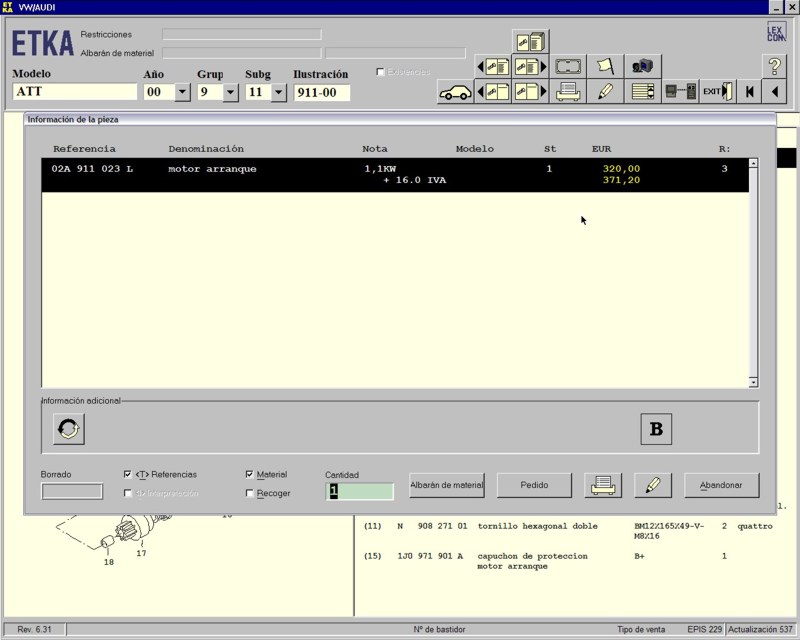The height and width of the screenshot is (640, 800).
Task: Expand the Subg dropdown
Action: tap(279, 92)
